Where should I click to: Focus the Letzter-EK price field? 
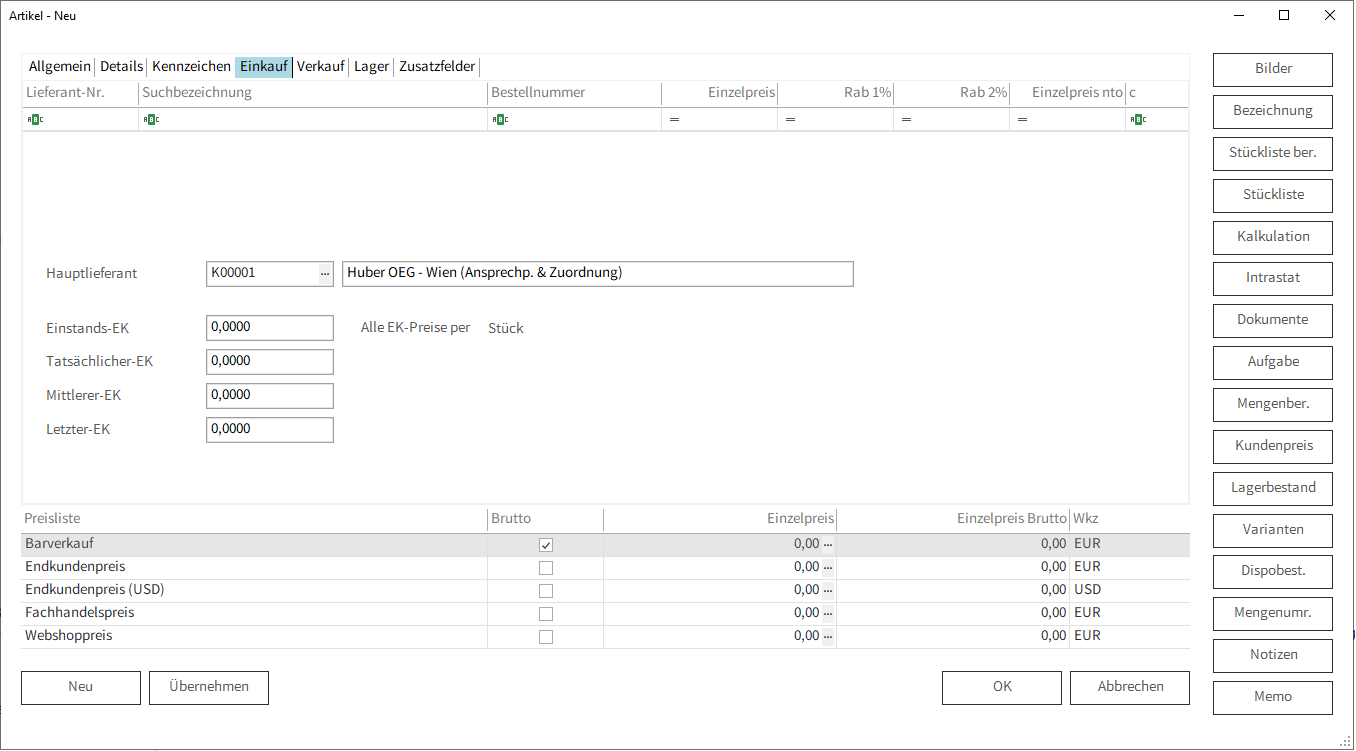[x=270, y=430]
